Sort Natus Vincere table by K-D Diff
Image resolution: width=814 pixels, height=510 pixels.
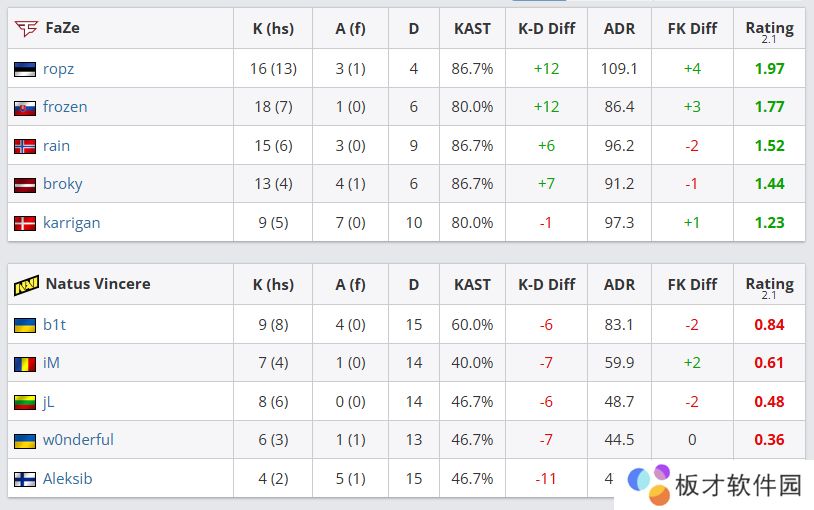coord(546,284)
